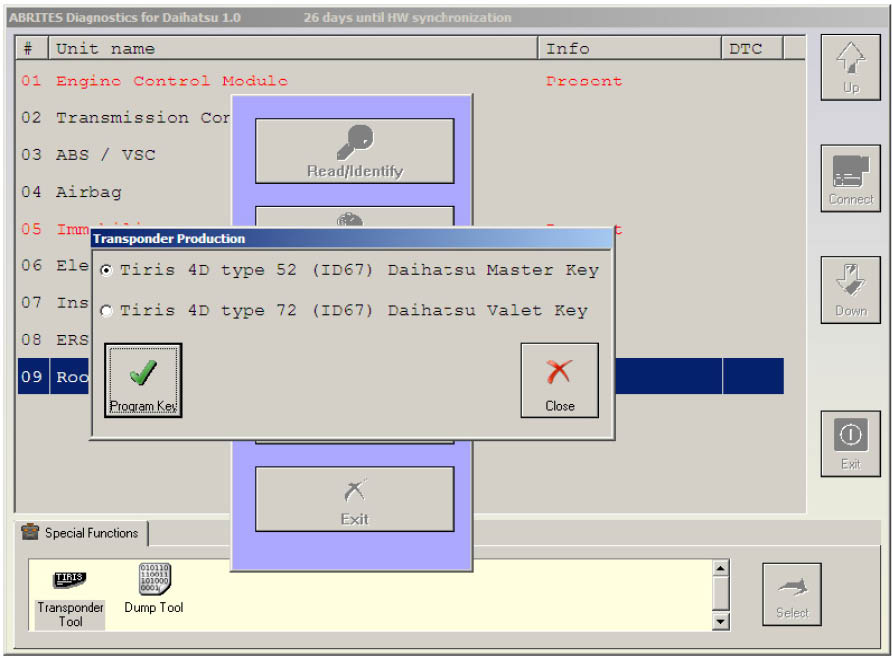Click the Exit button in purple panel

[354, 499]
